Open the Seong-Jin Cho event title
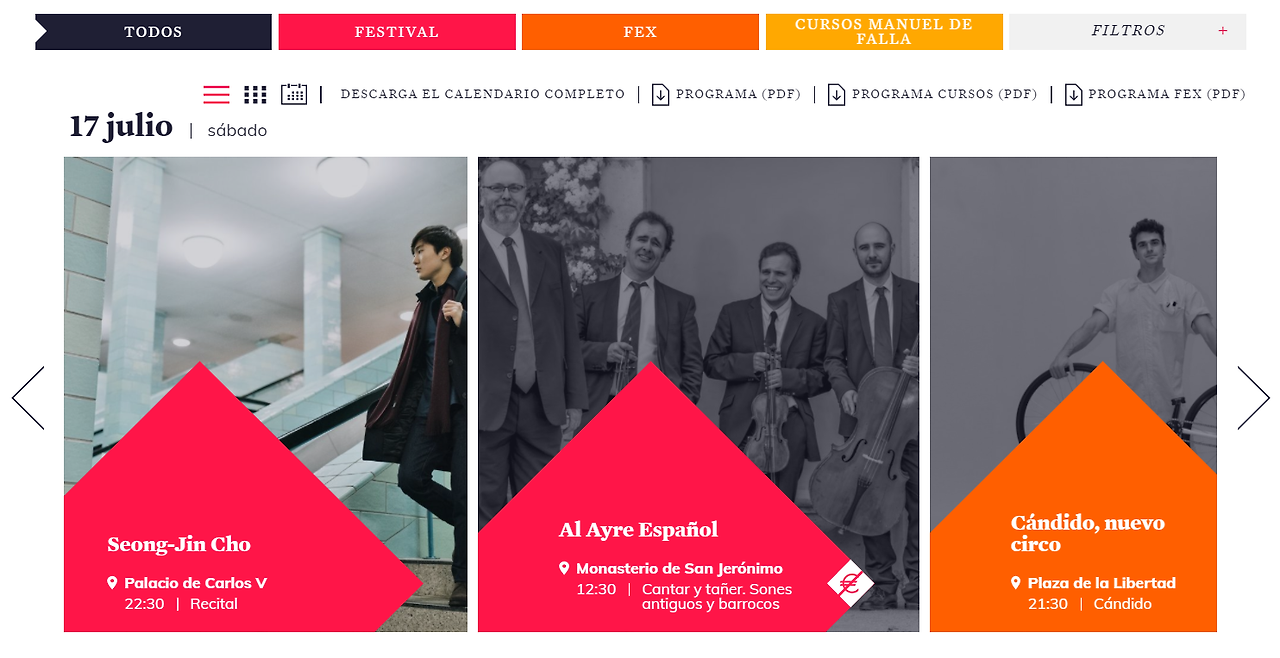Viewport: 1280px width, 658px height. point(179,545)
